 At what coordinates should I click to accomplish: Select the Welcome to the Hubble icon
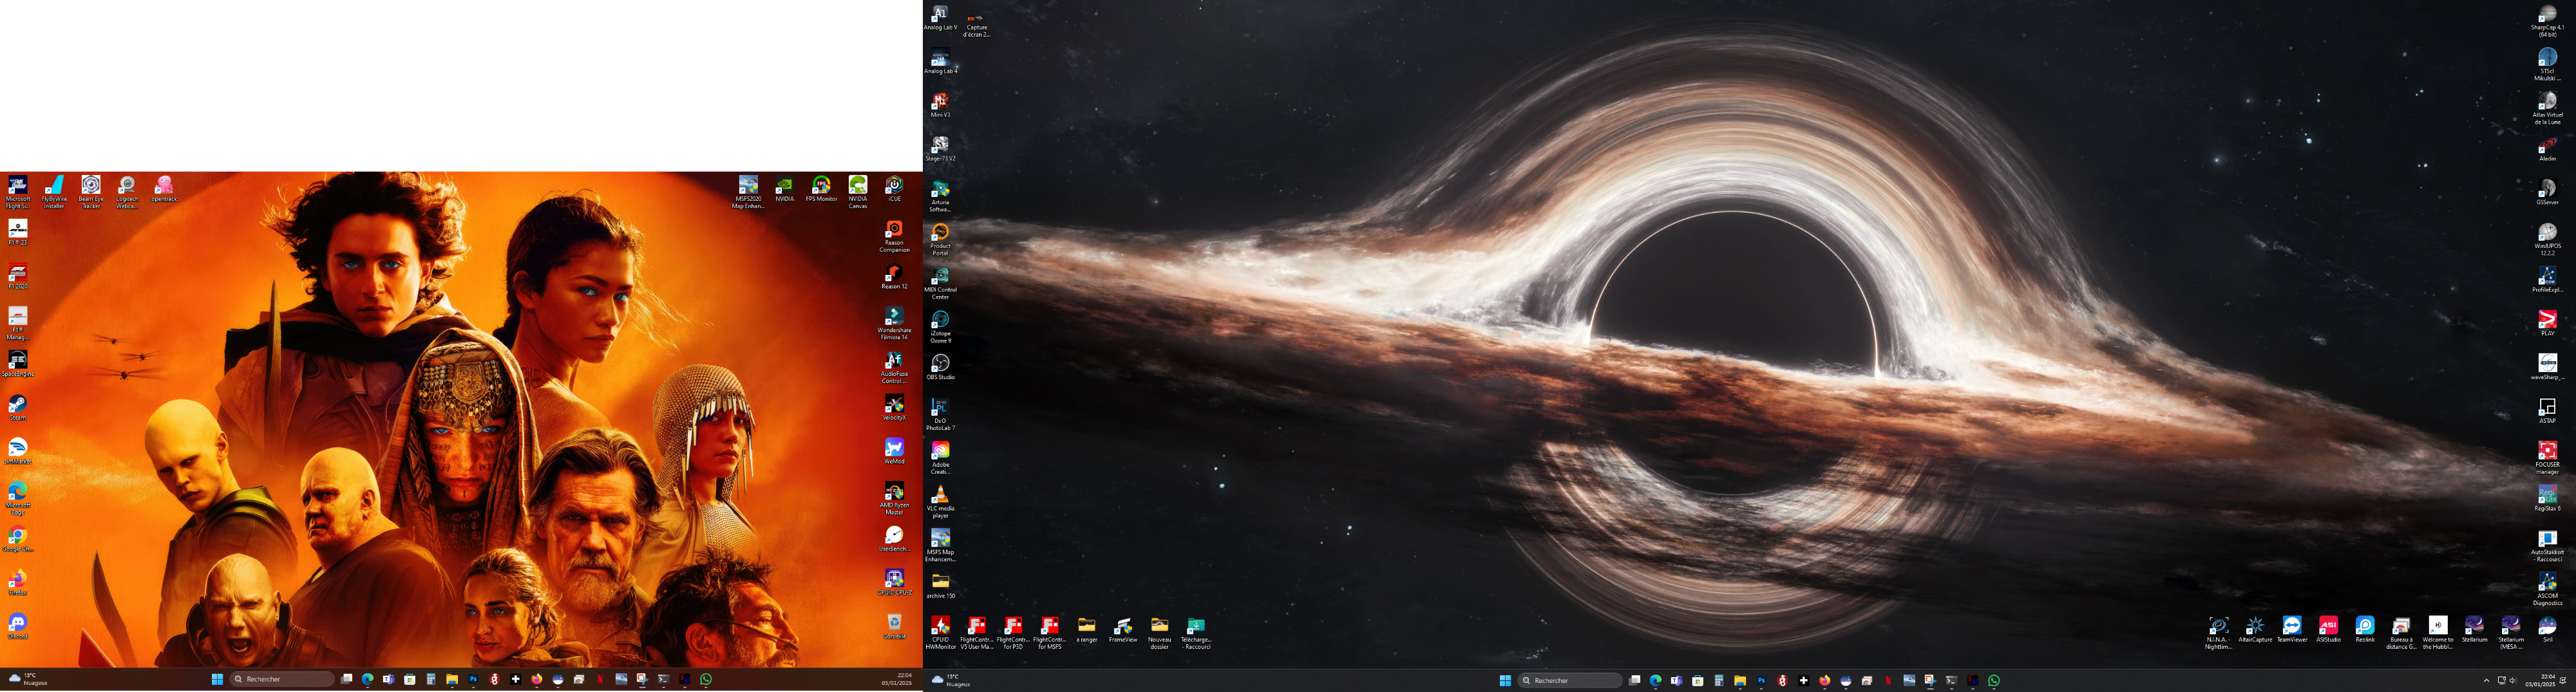(x=2437, y=633)
